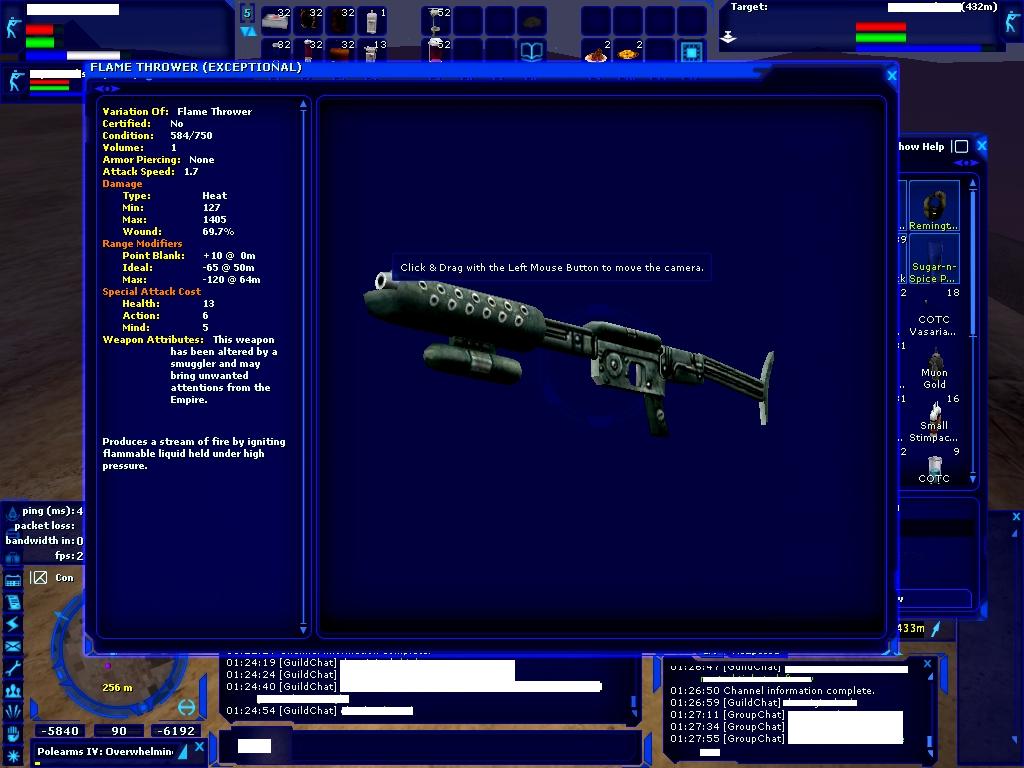1024x768 pixels.
Task: Click the -5840 X coordinate readout
Action: tap(60, 731)
